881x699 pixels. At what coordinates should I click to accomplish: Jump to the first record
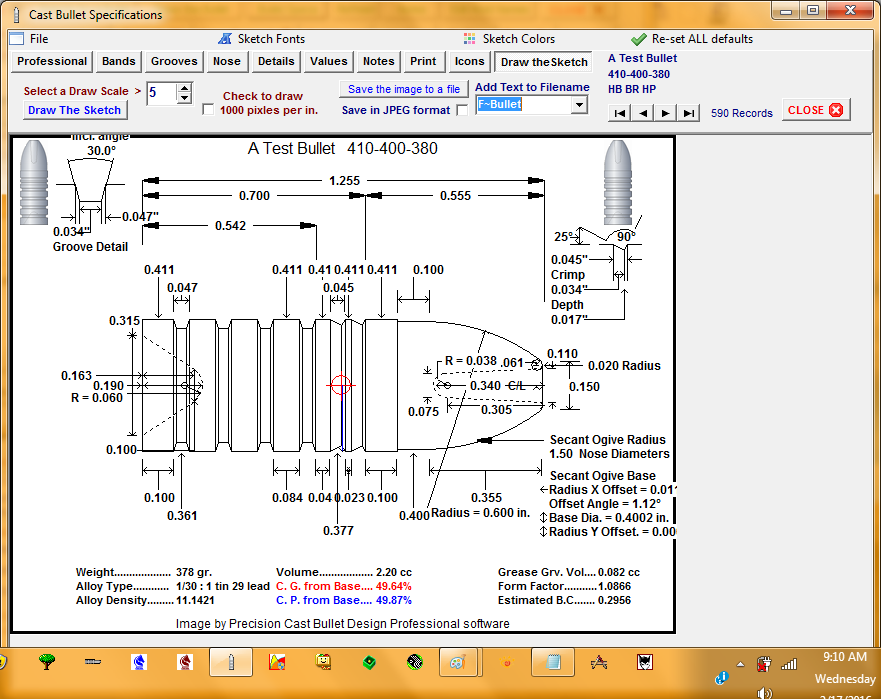pyautogui.click(x=620, y=113)
